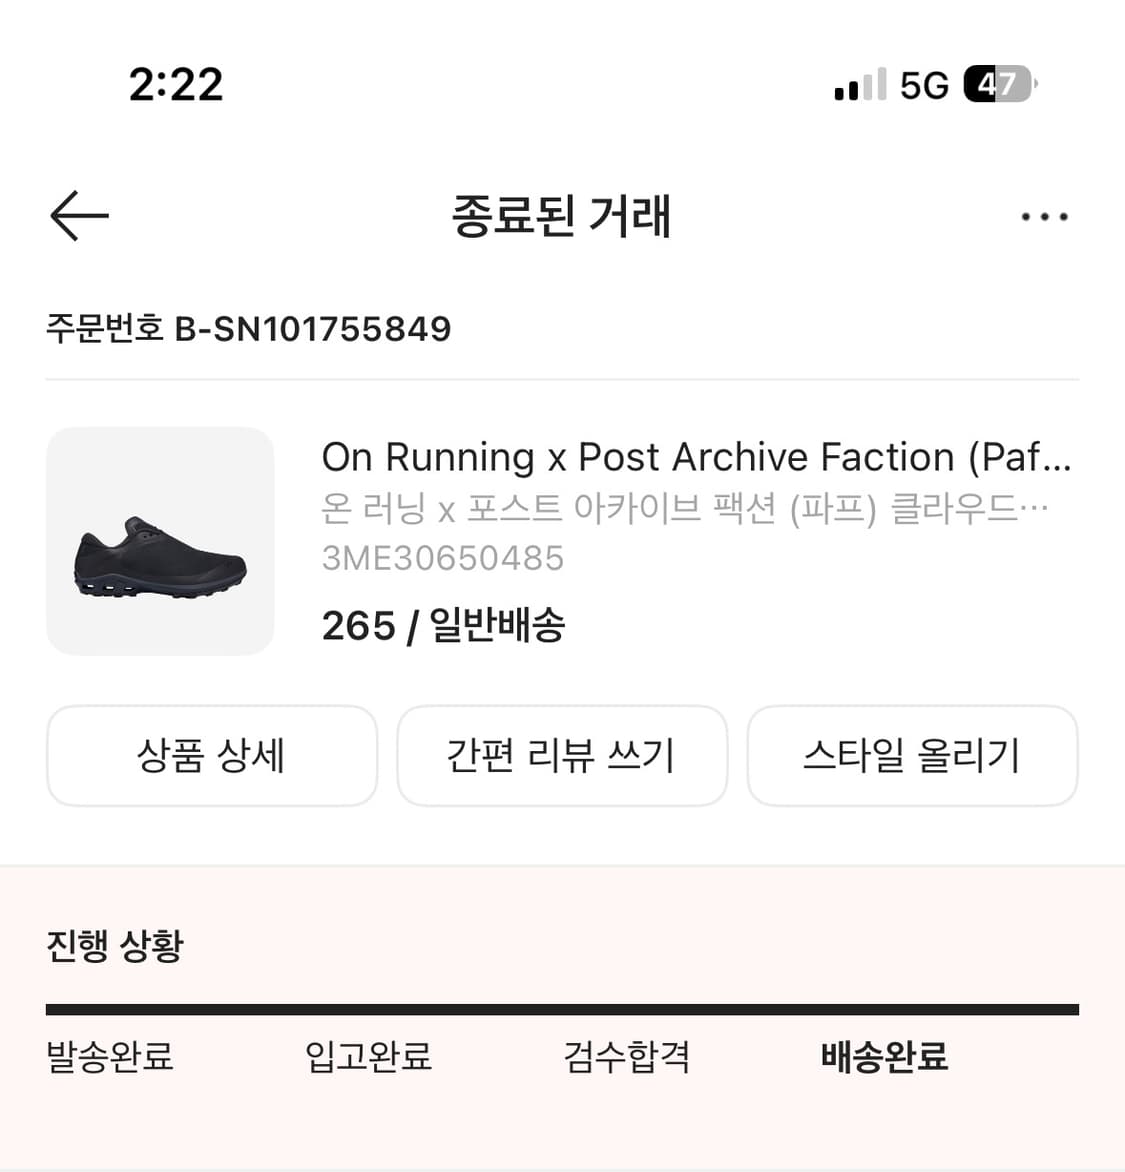1125x1172 pixels.
Task: Tap the black shoe product thumbnail
Action: [x=160, y=541]
